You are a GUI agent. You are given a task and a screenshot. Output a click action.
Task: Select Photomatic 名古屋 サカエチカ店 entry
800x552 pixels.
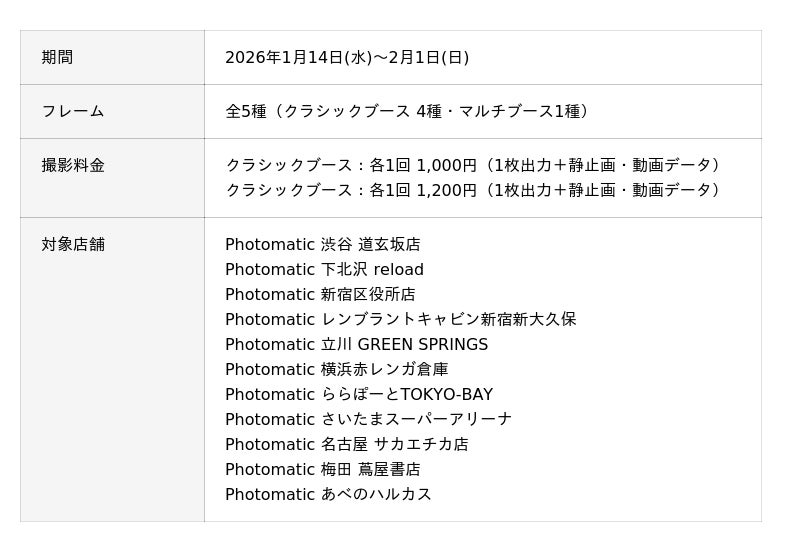click(346, 445)
